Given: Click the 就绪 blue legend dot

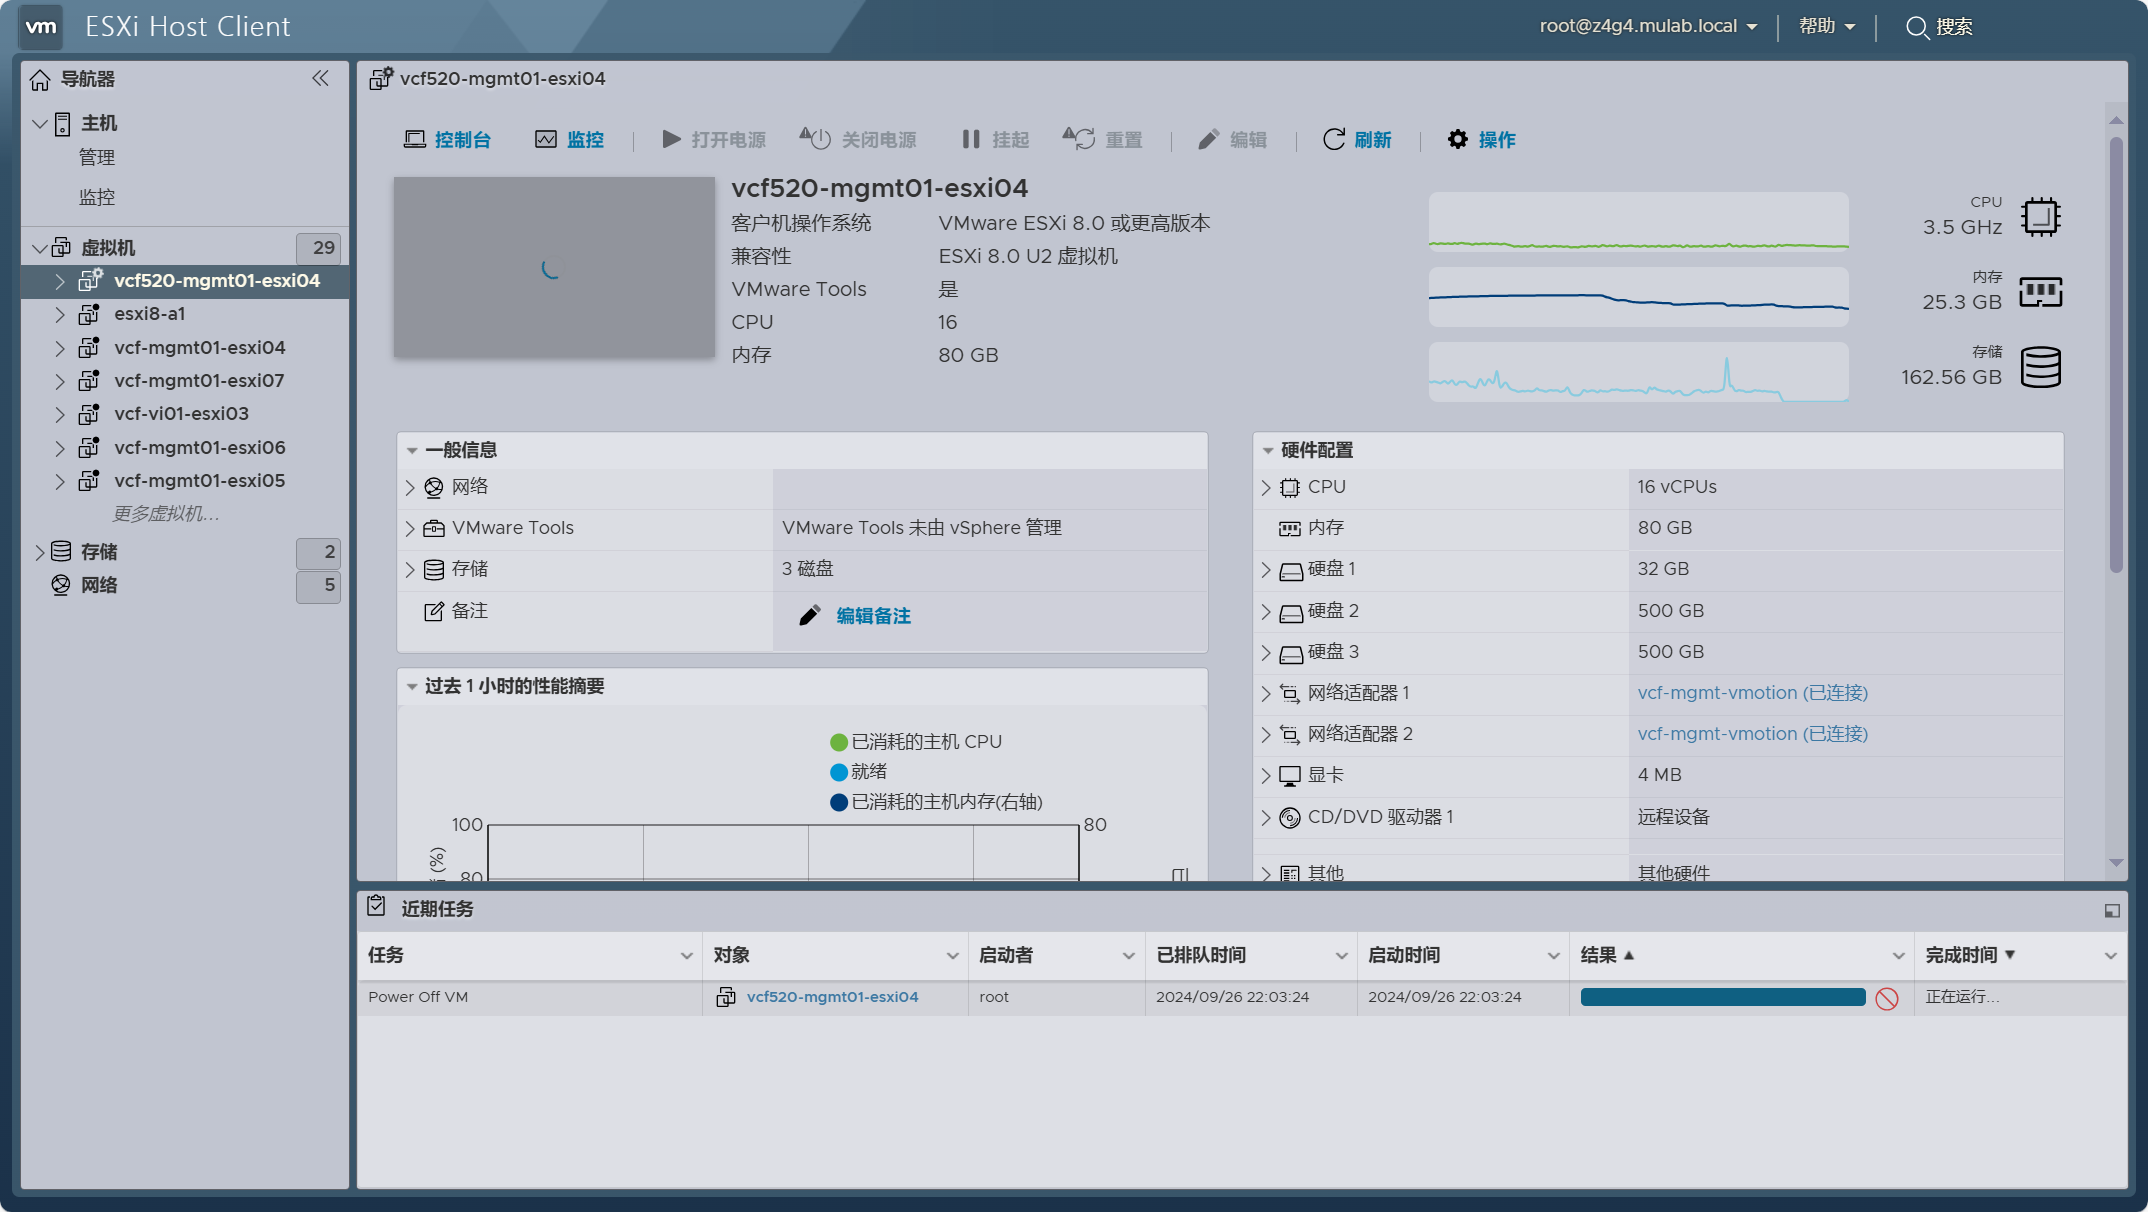Looking at the screenshot, I should (x=839, y=772).
